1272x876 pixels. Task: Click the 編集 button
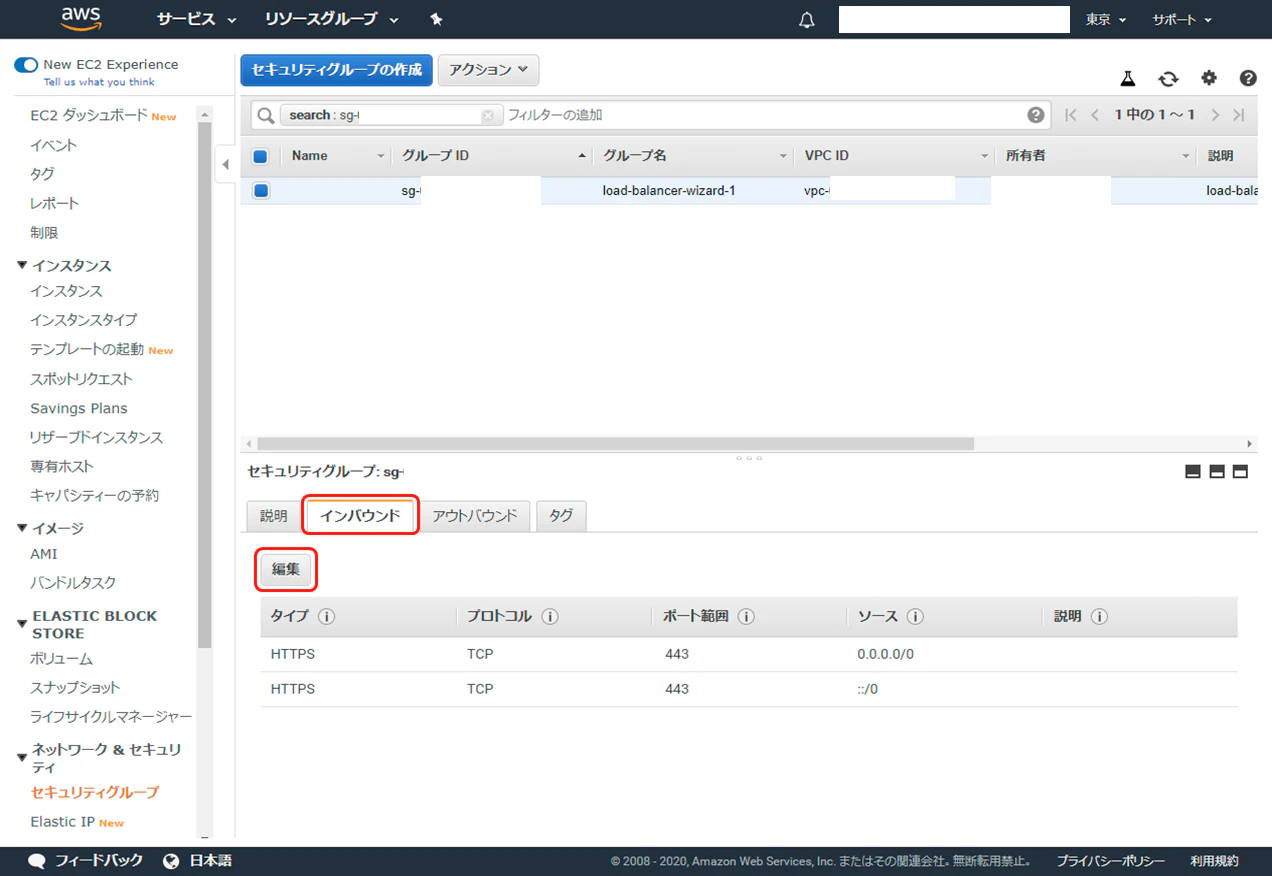coord(286,569)
